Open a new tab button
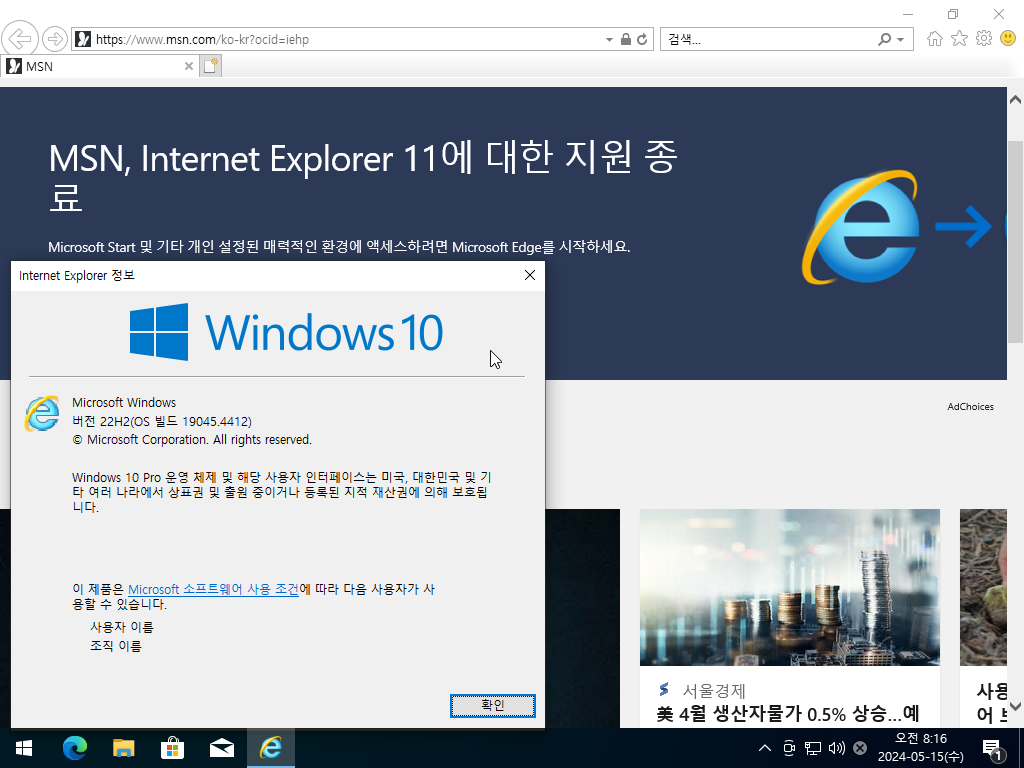 (x=210, y=66)
